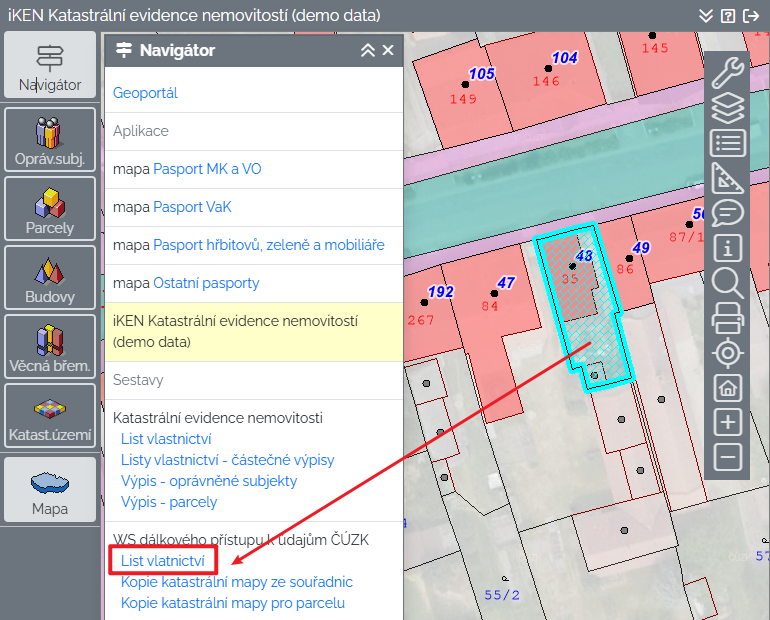Open Kopie katastrální mapy pro parcelu
This screenshot has height=620, width=770.
pyautogui.click(x=232, y=603)
